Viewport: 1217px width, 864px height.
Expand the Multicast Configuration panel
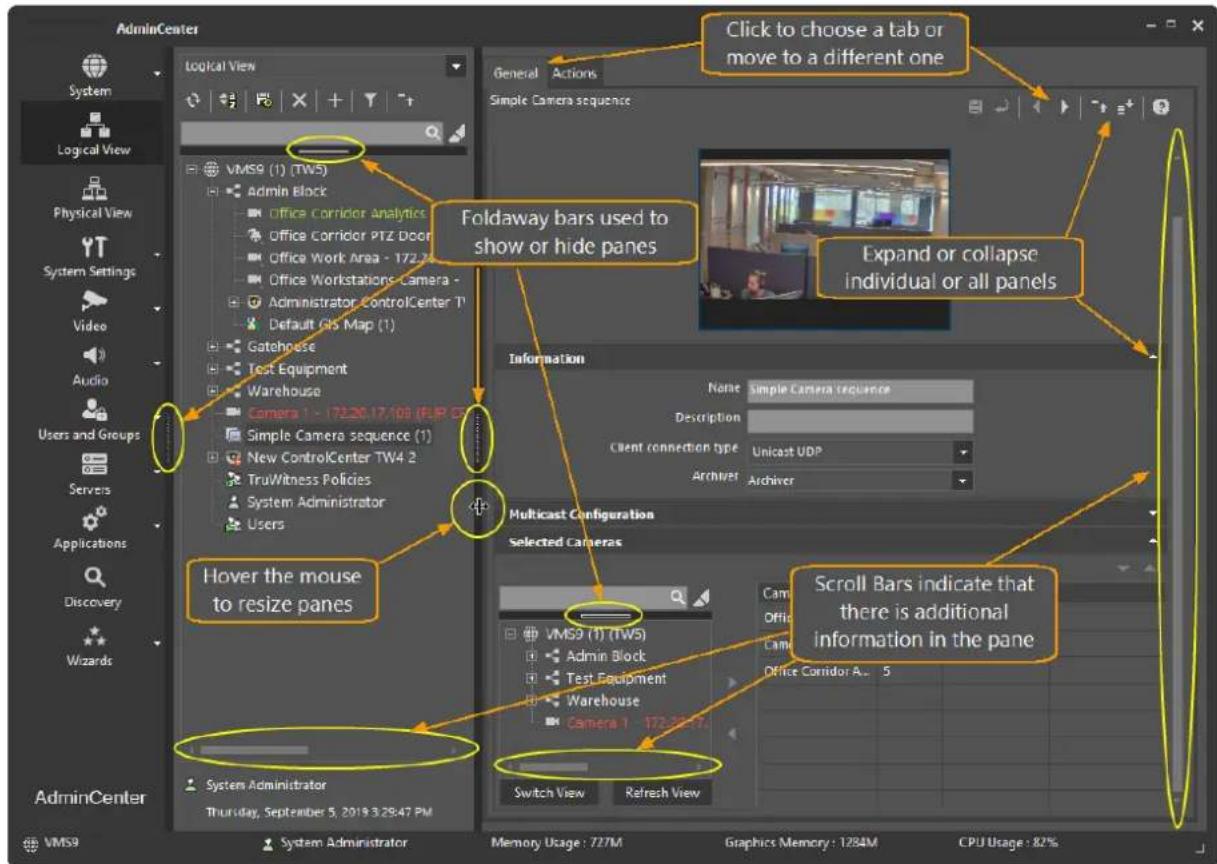pyautogui.click(x=1155, y=514)
